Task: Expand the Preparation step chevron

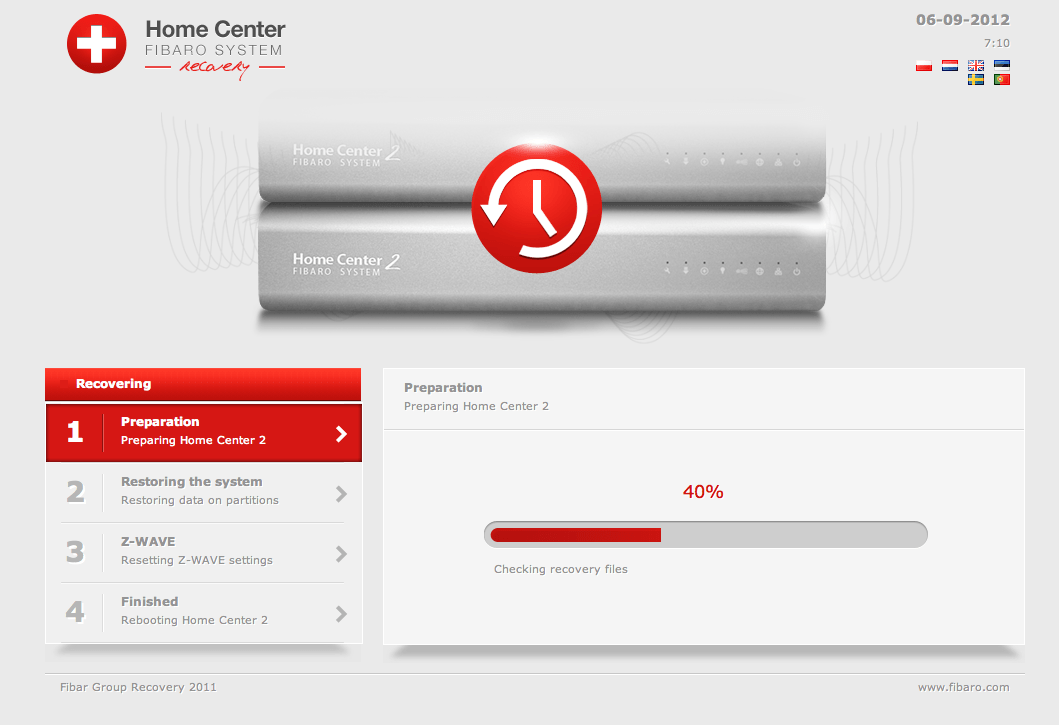Action: 342,434
